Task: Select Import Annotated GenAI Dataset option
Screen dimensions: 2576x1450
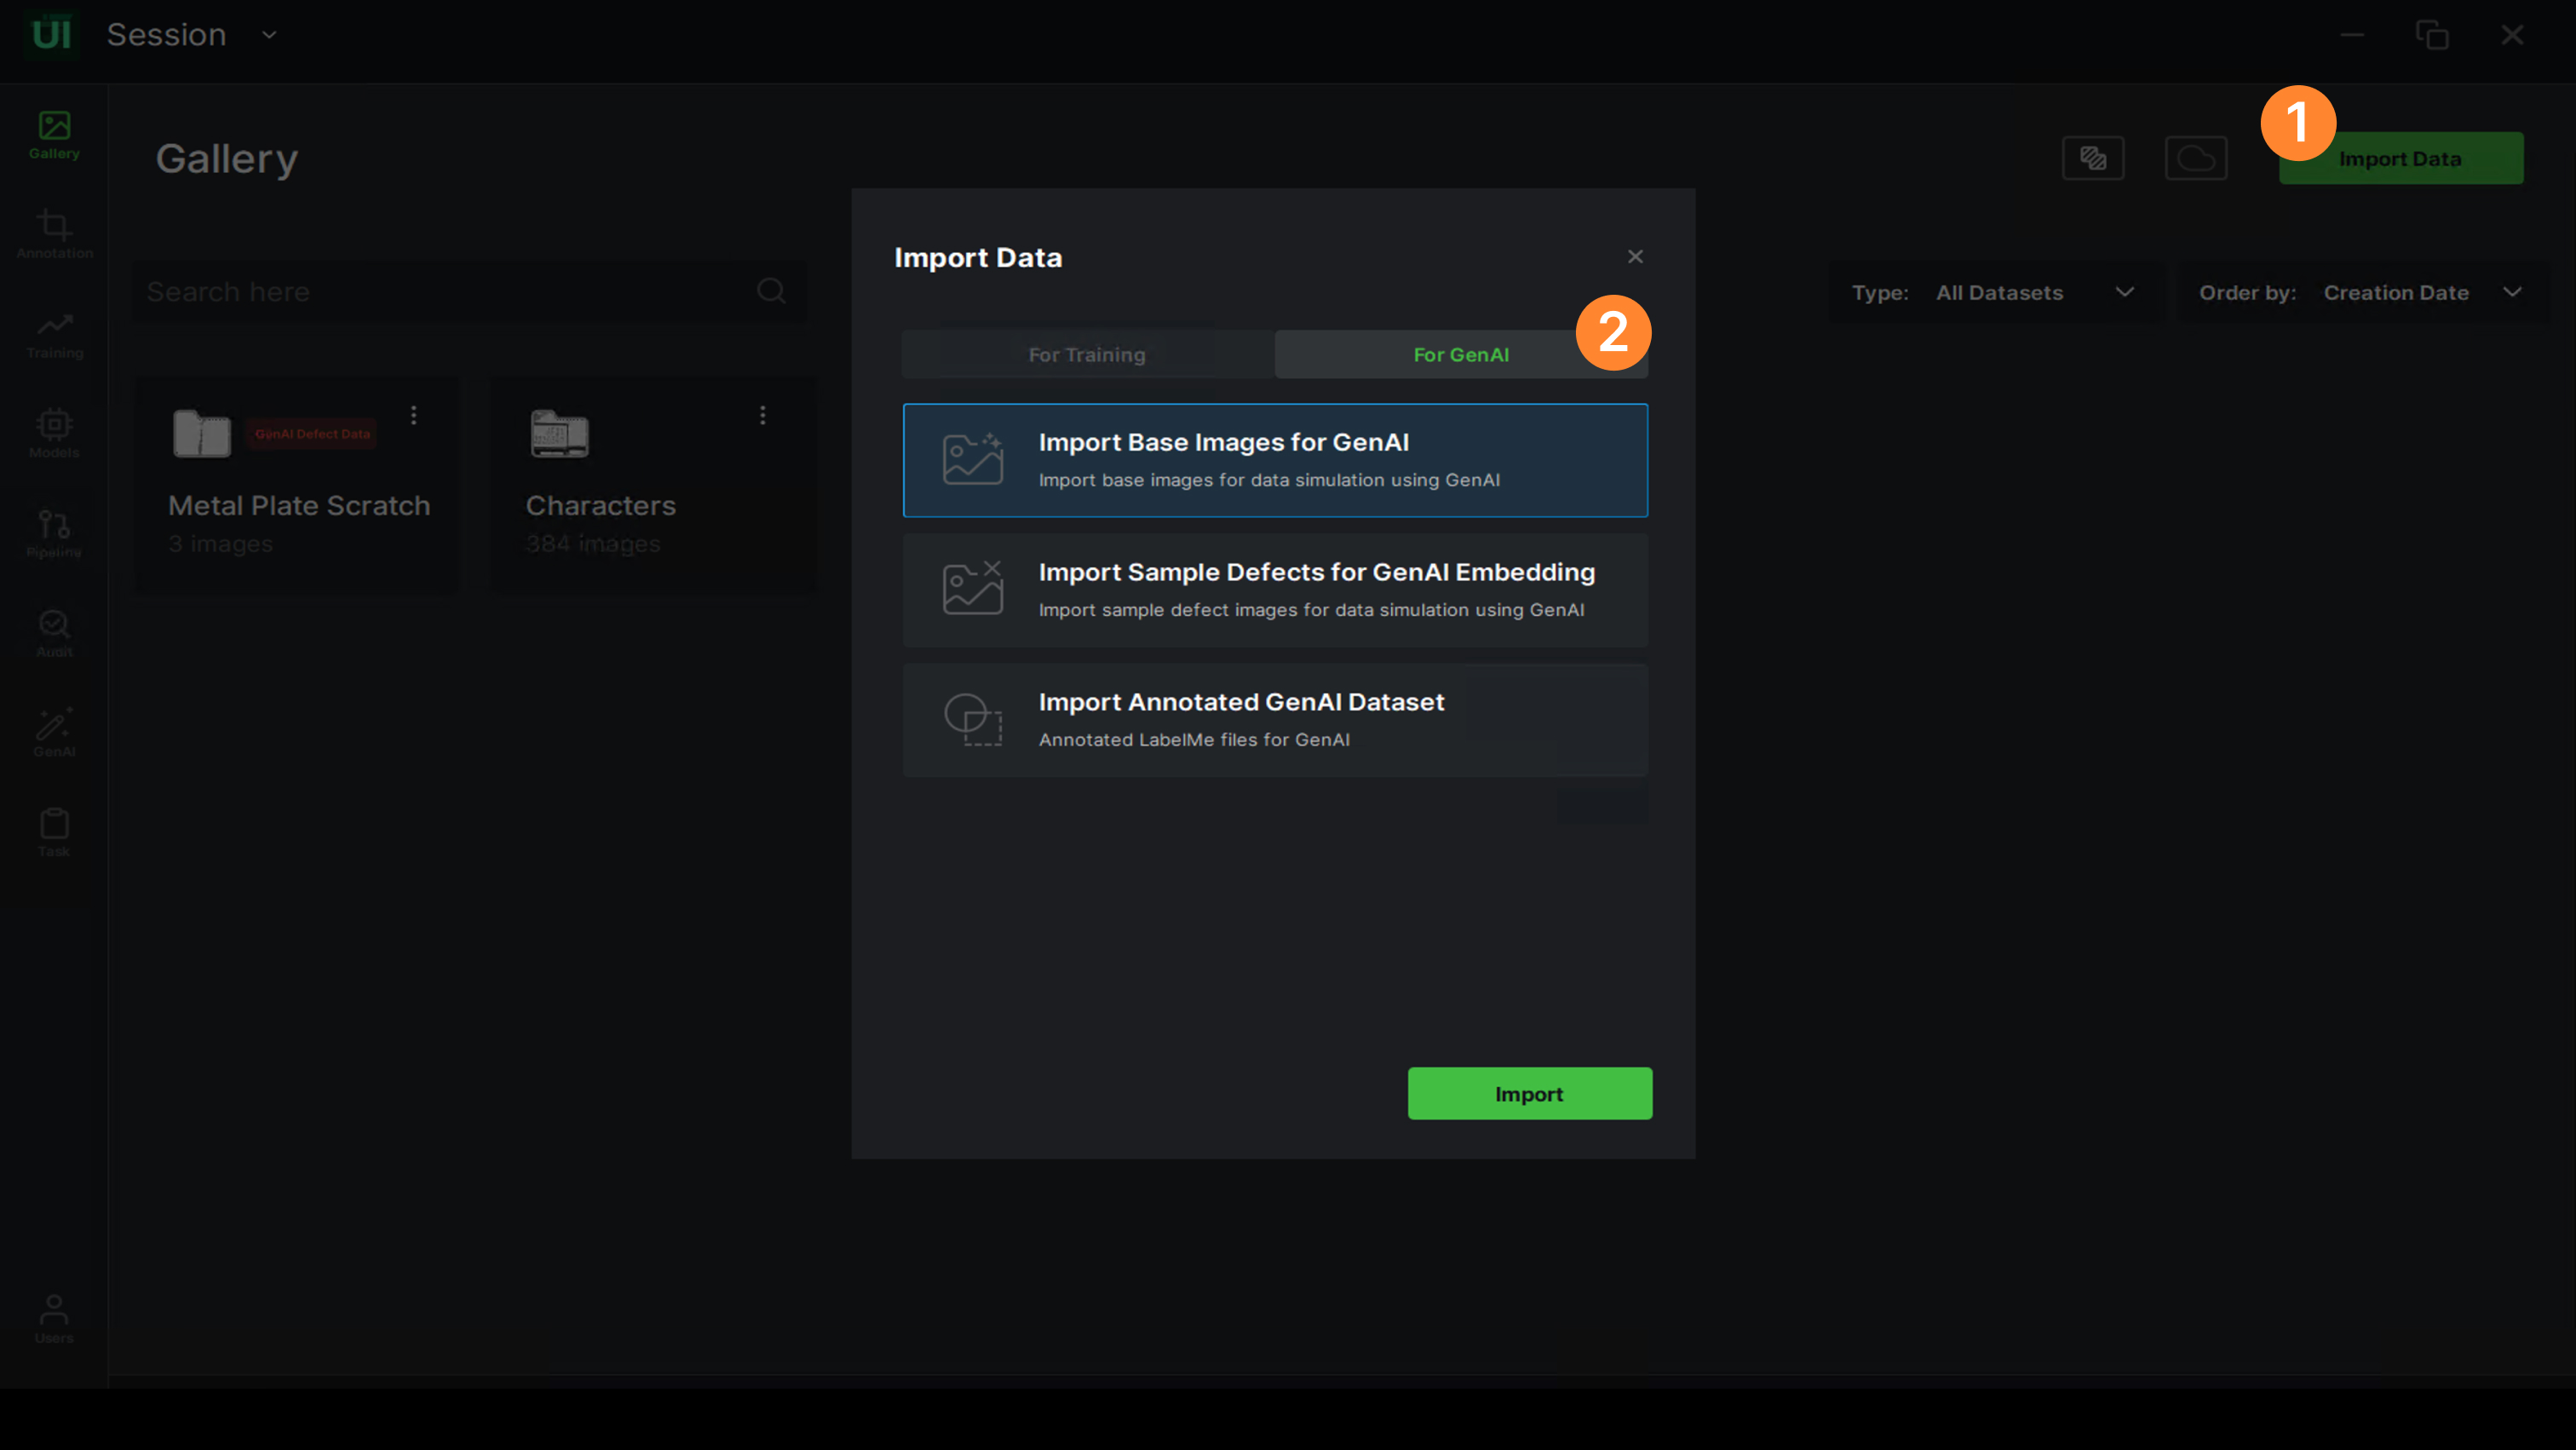Action: [x=1275, y=720]
